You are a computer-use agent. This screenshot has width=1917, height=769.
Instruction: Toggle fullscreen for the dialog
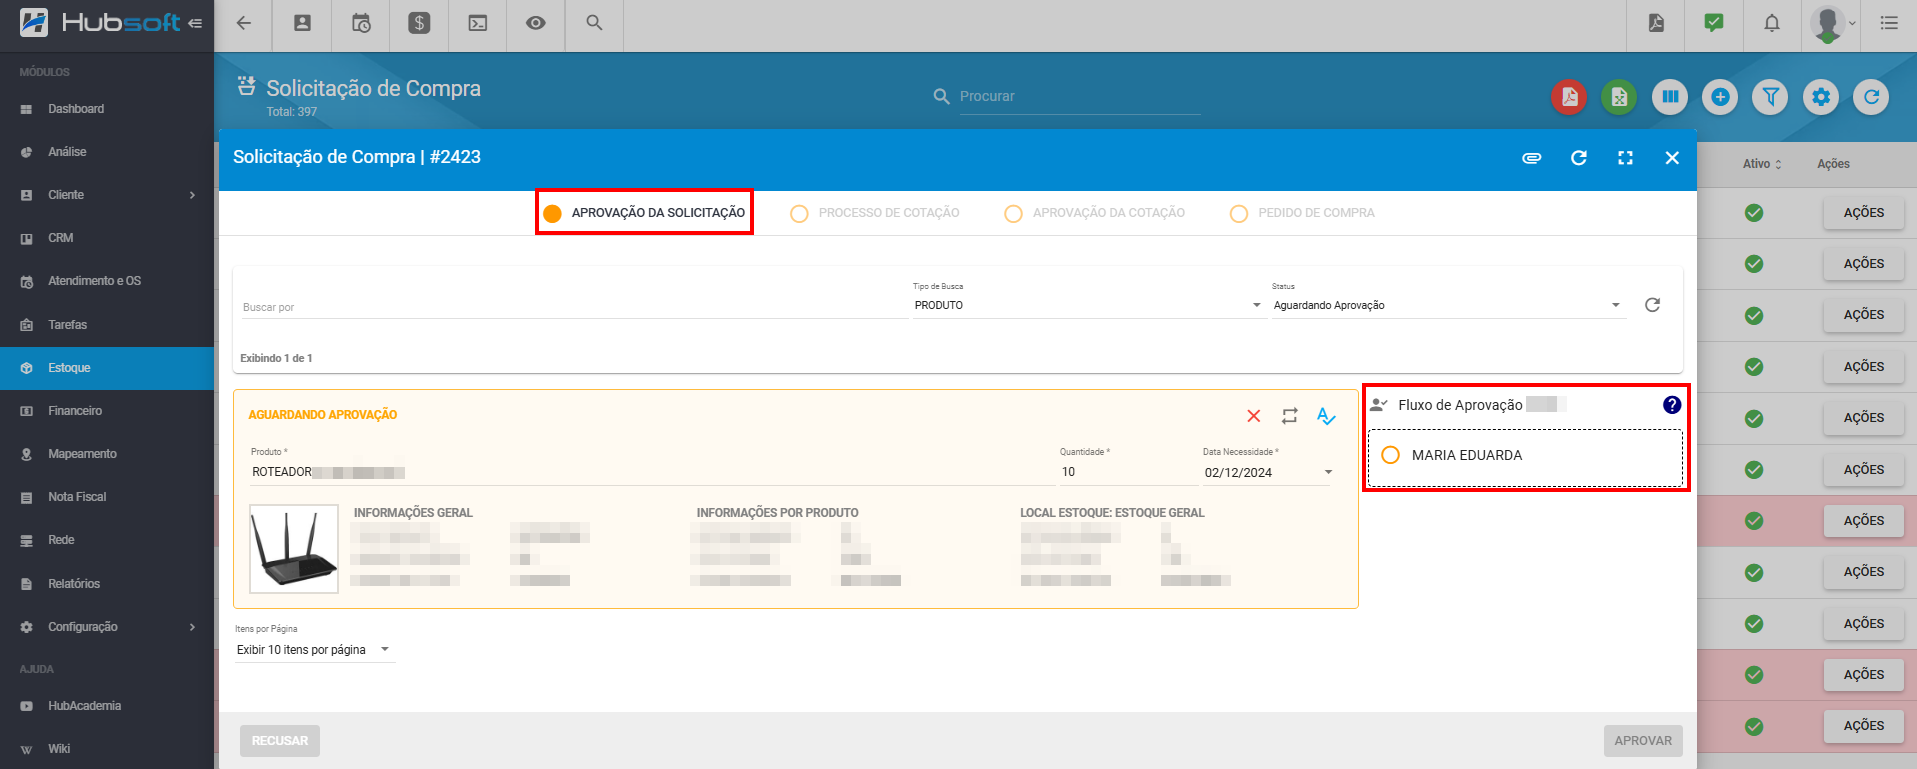click(1626, 158)
